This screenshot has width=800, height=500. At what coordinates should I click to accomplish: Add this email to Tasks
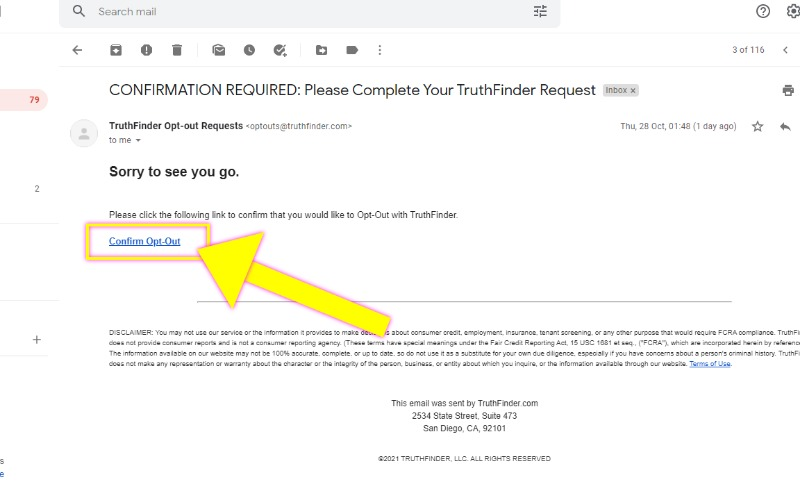(x=280, y=50)
